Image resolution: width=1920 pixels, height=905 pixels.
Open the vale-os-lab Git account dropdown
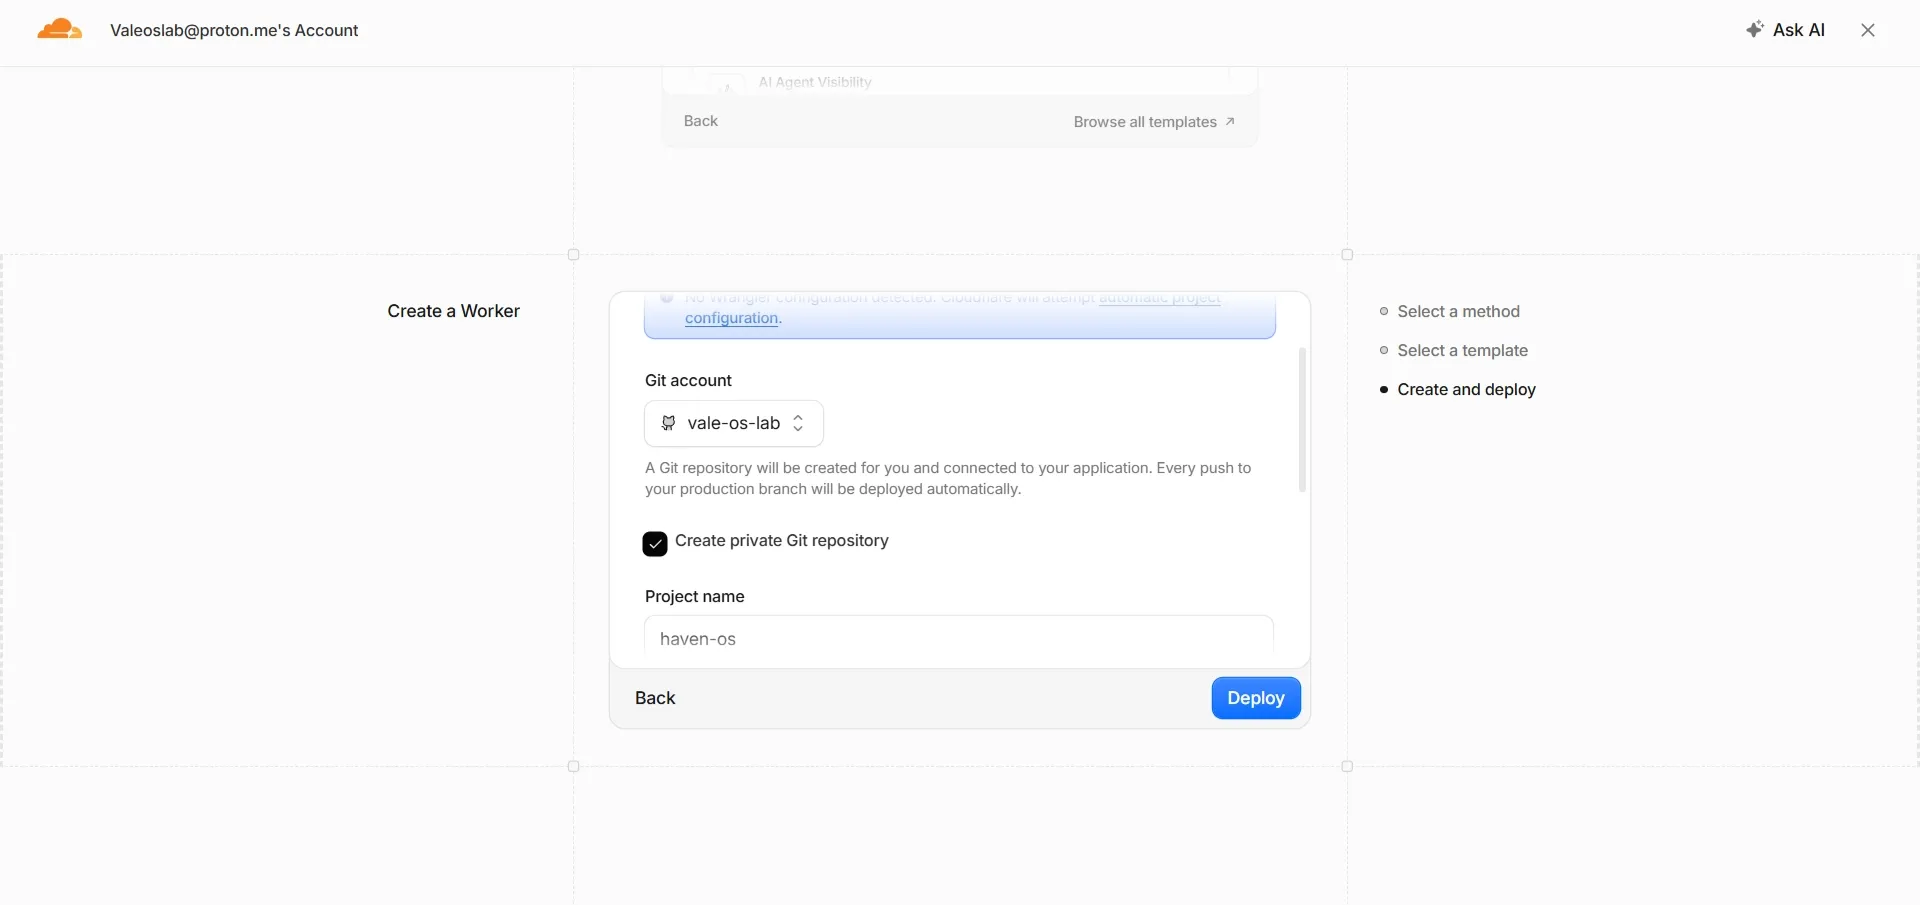[734, 423]
